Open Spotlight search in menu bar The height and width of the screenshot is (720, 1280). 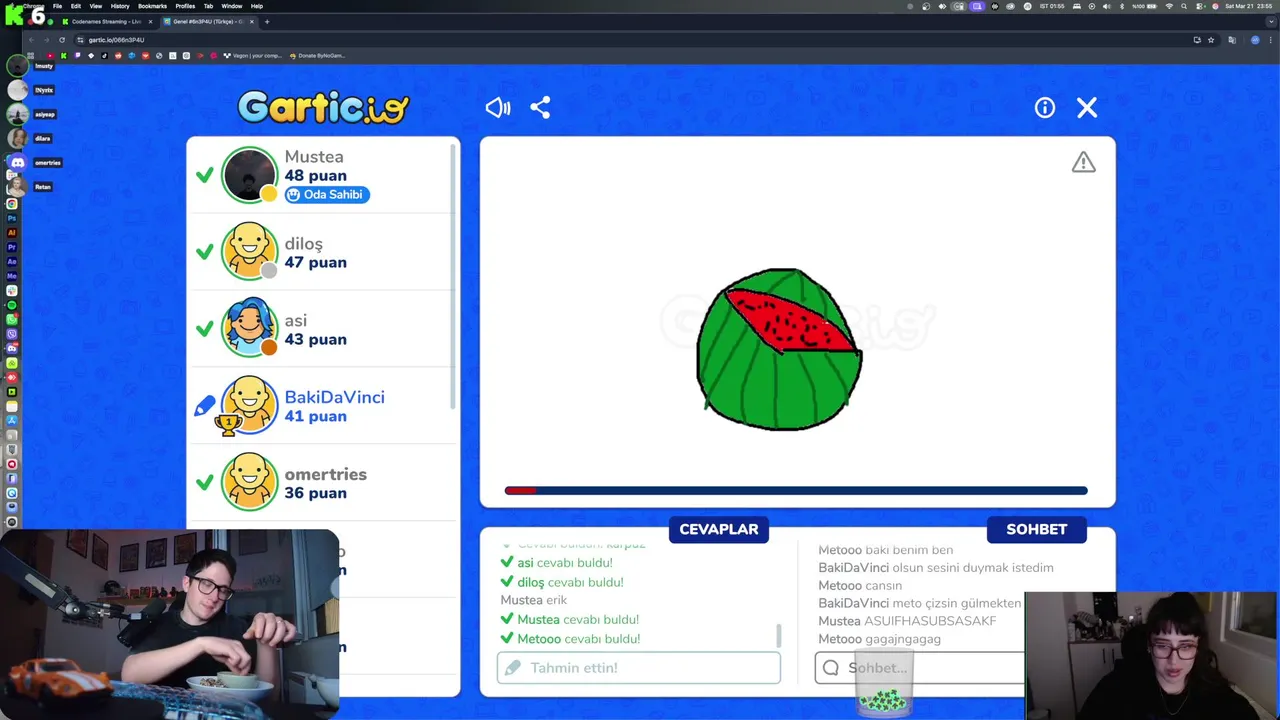click(x=1184, y=6)
